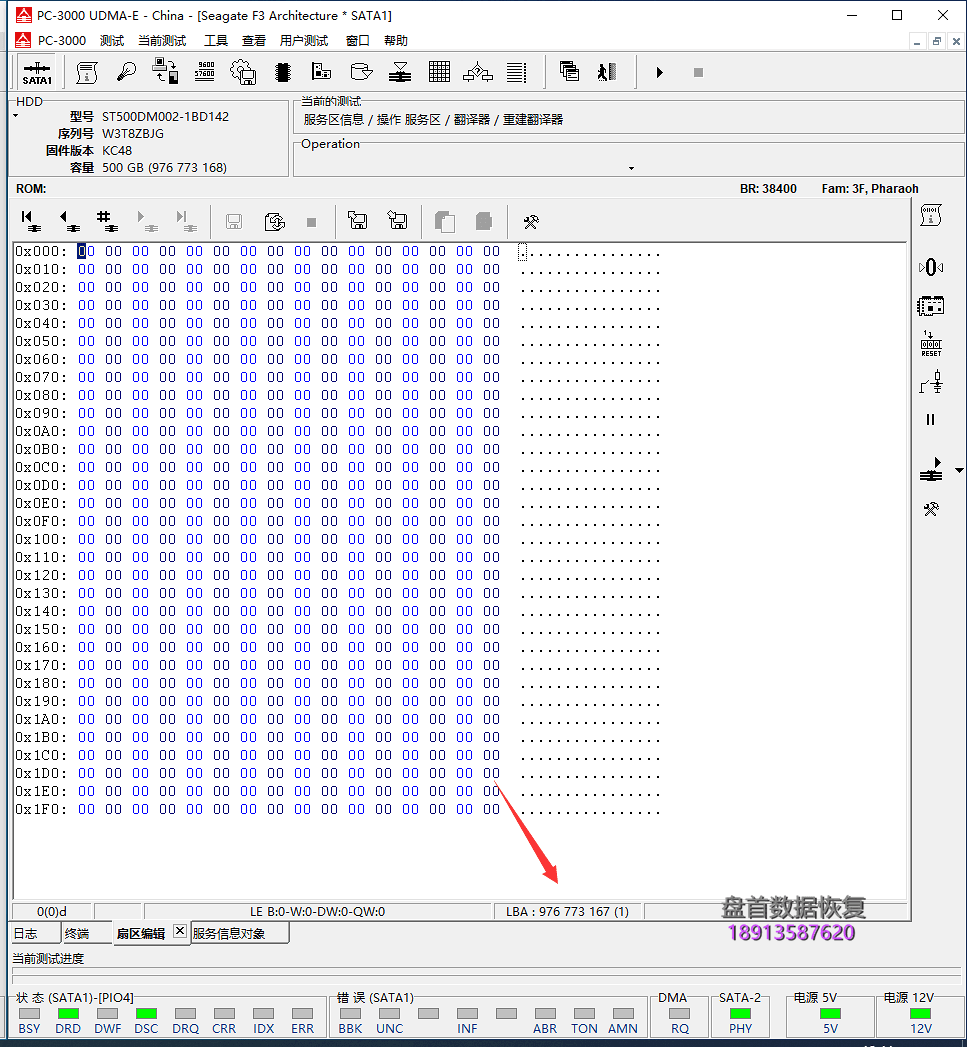Image resolution: width=967 pixels, height=1047 pixels.
Task: Open the 工具 menu
Action: [216, 41]
